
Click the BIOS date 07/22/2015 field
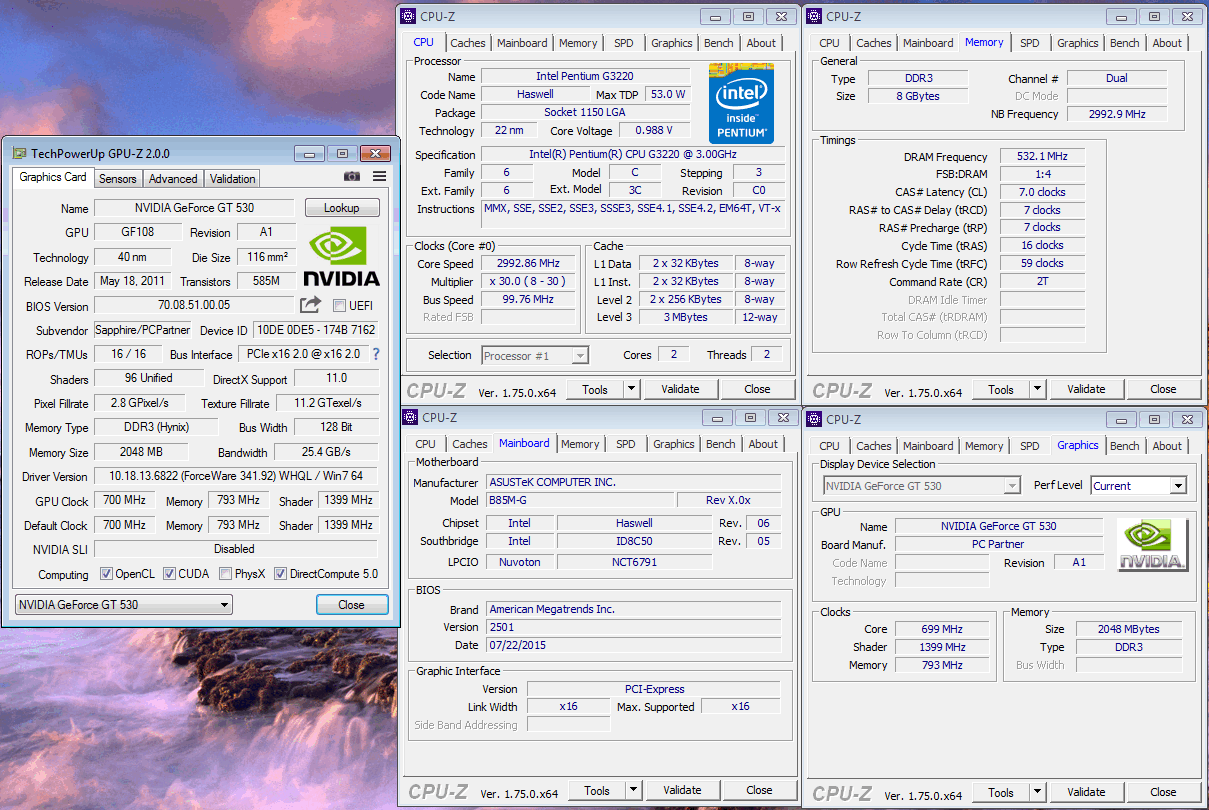[x=634, y=645]
